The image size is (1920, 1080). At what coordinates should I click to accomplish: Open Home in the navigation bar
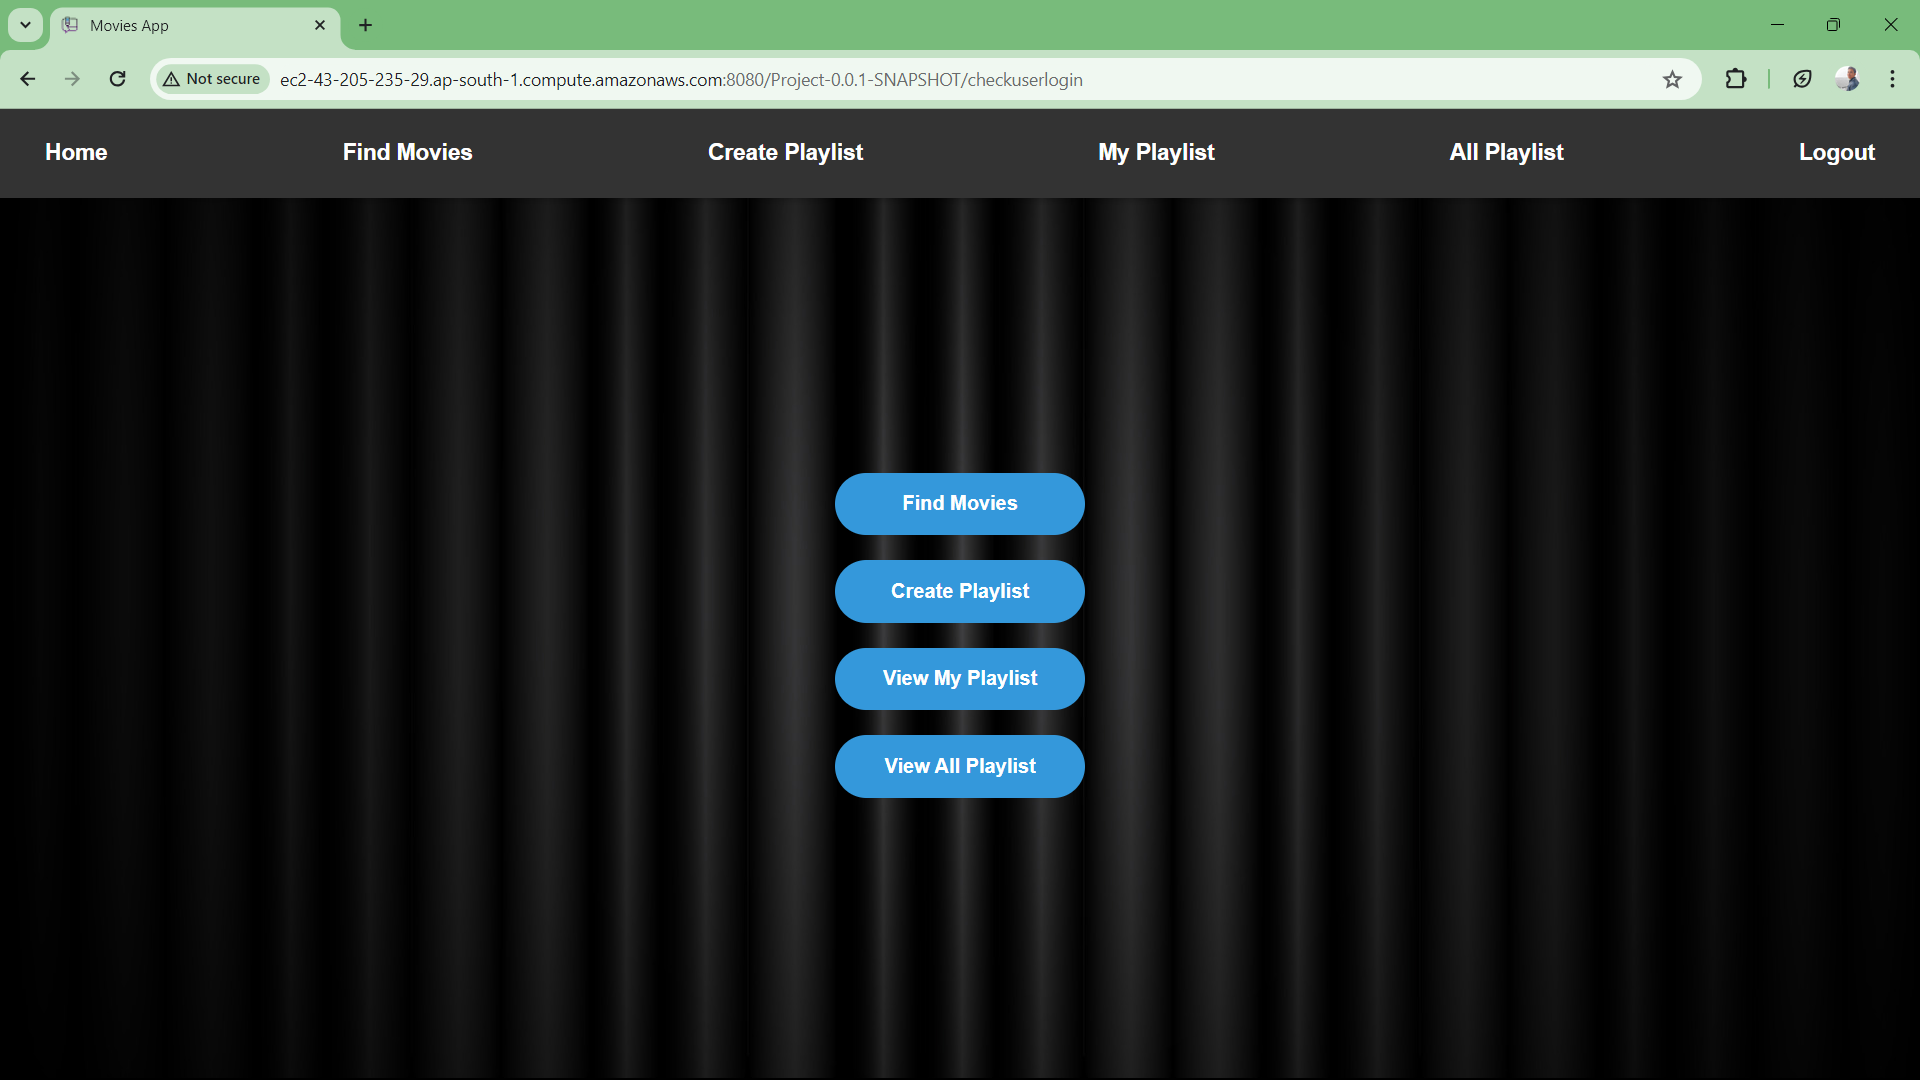(76, 152)
